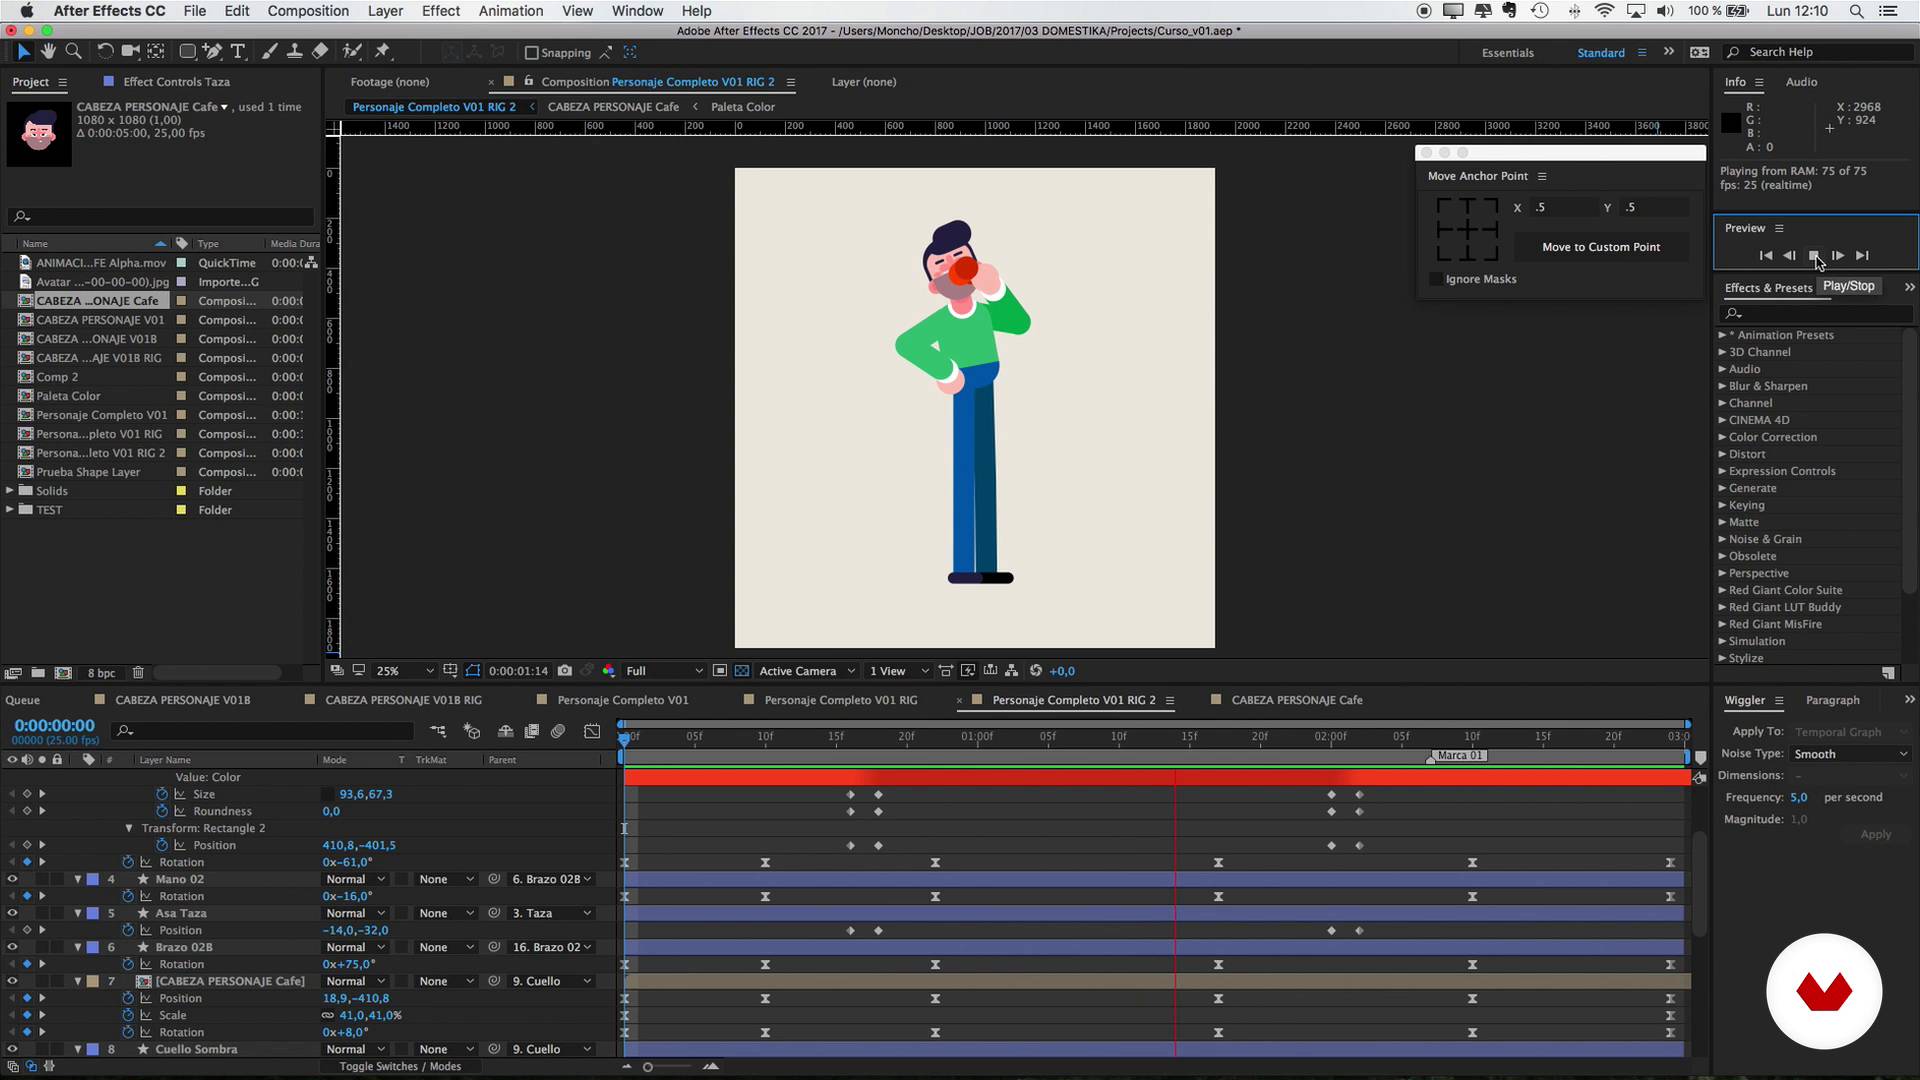Select the Rotation tool
The height and width of the screenshot is (1080, 1920).
(x=105, y=51)
